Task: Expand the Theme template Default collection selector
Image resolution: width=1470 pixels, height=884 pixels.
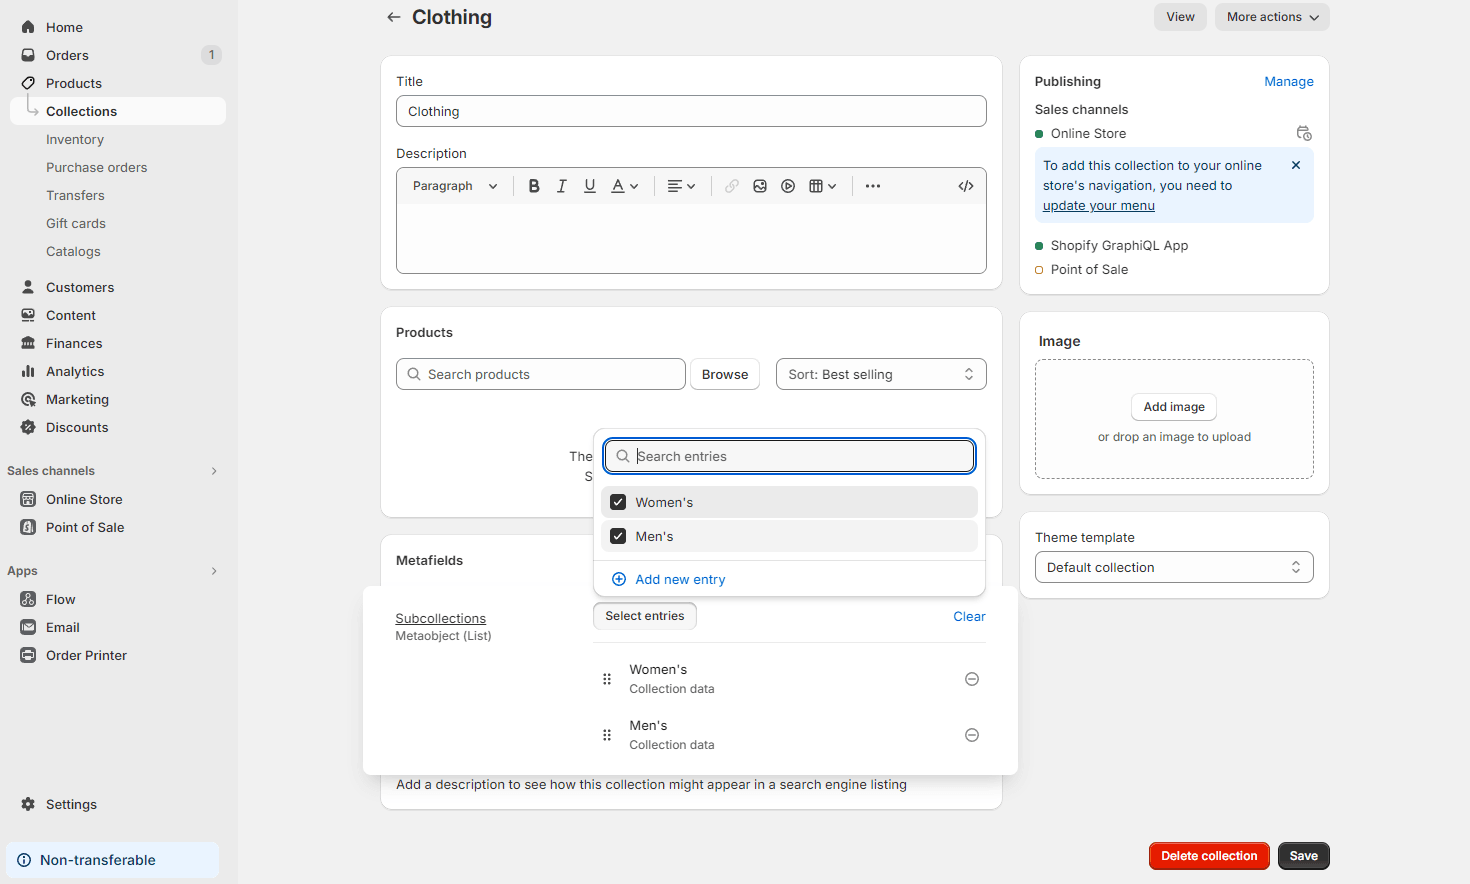Action: pos(1173,567)
